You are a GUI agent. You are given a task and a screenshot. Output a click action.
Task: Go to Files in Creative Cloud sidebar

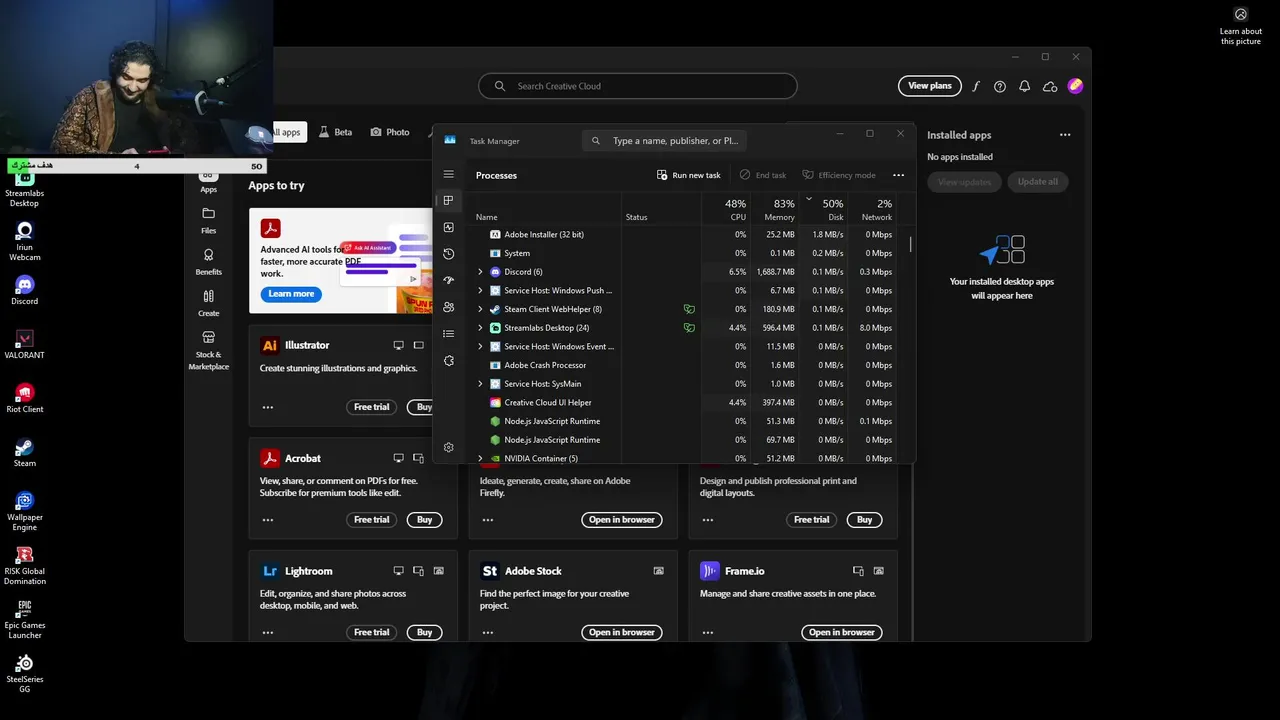click(208, 220)
